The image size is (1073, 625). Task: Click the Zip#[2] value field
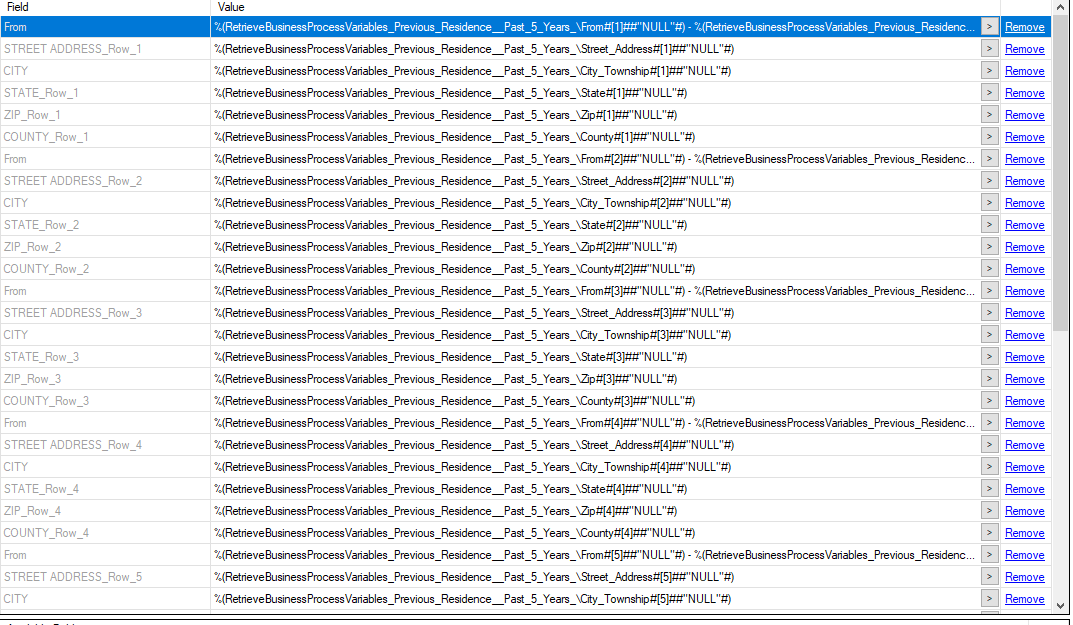(x=595, y=247)
